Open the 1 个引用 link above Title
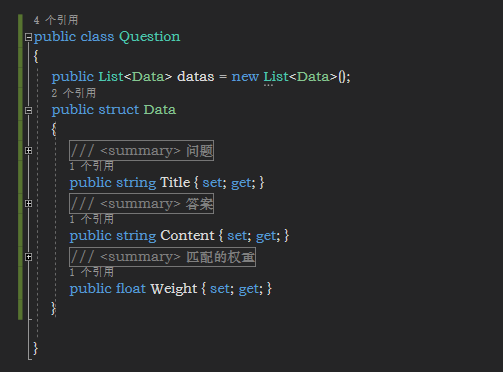The height and width of the screenshot is (372, 503). click(x=92, y=166)
